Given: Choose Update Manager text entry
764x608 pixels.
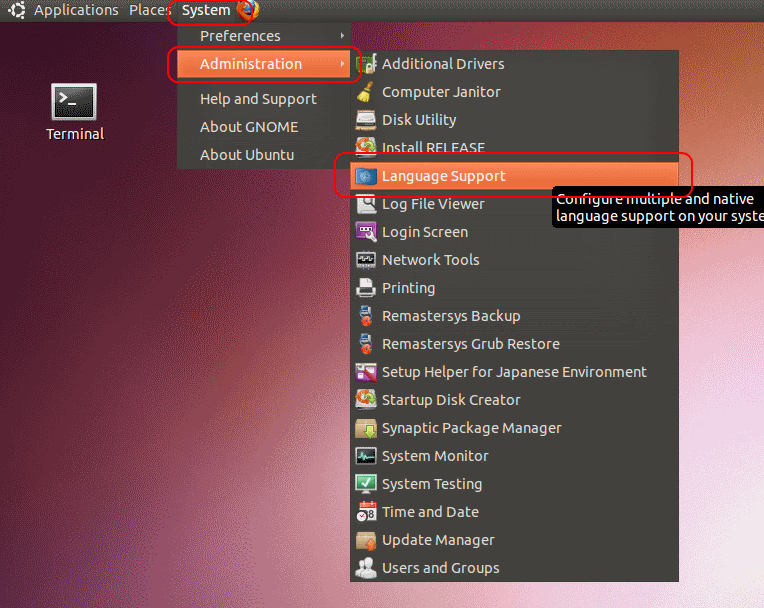Looking at the screenshot, I should [438, 540].
